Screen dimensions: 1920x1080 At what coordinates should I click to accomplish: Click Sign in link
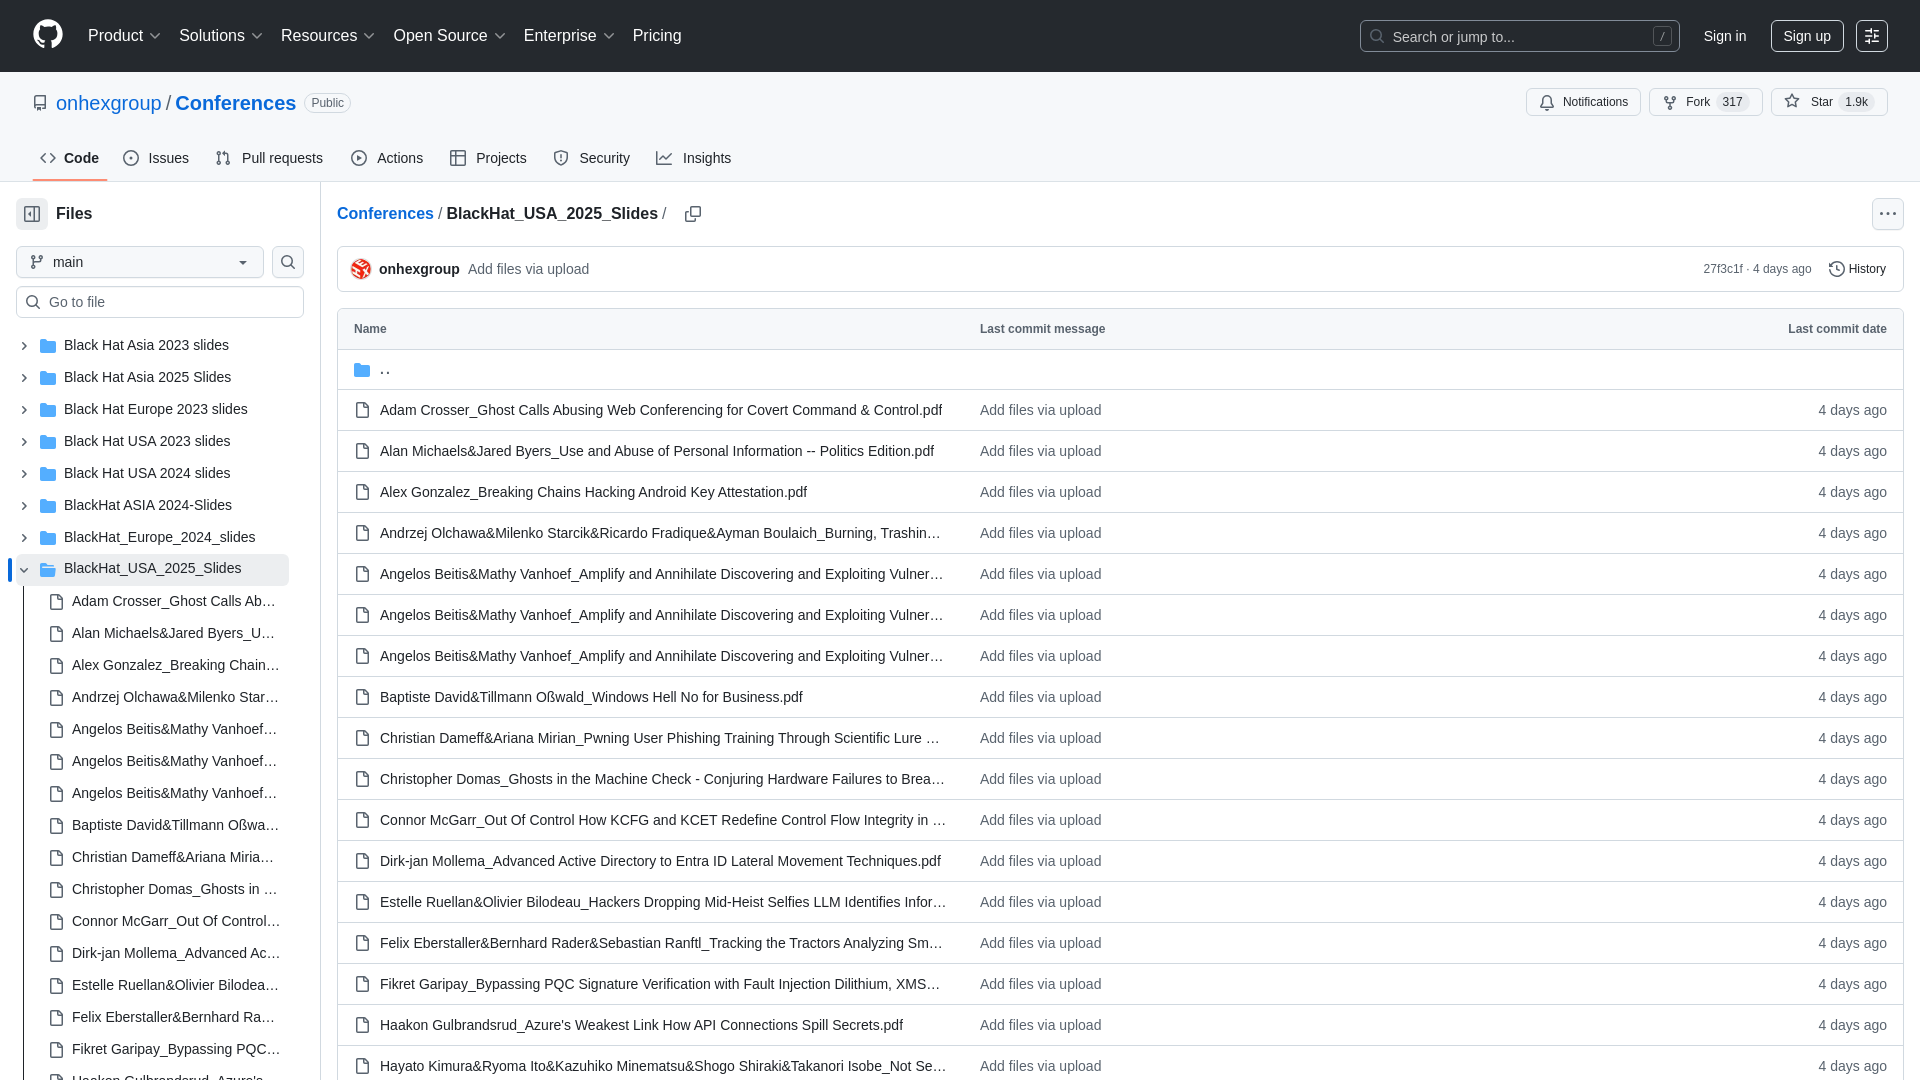tap(1725, 36)
